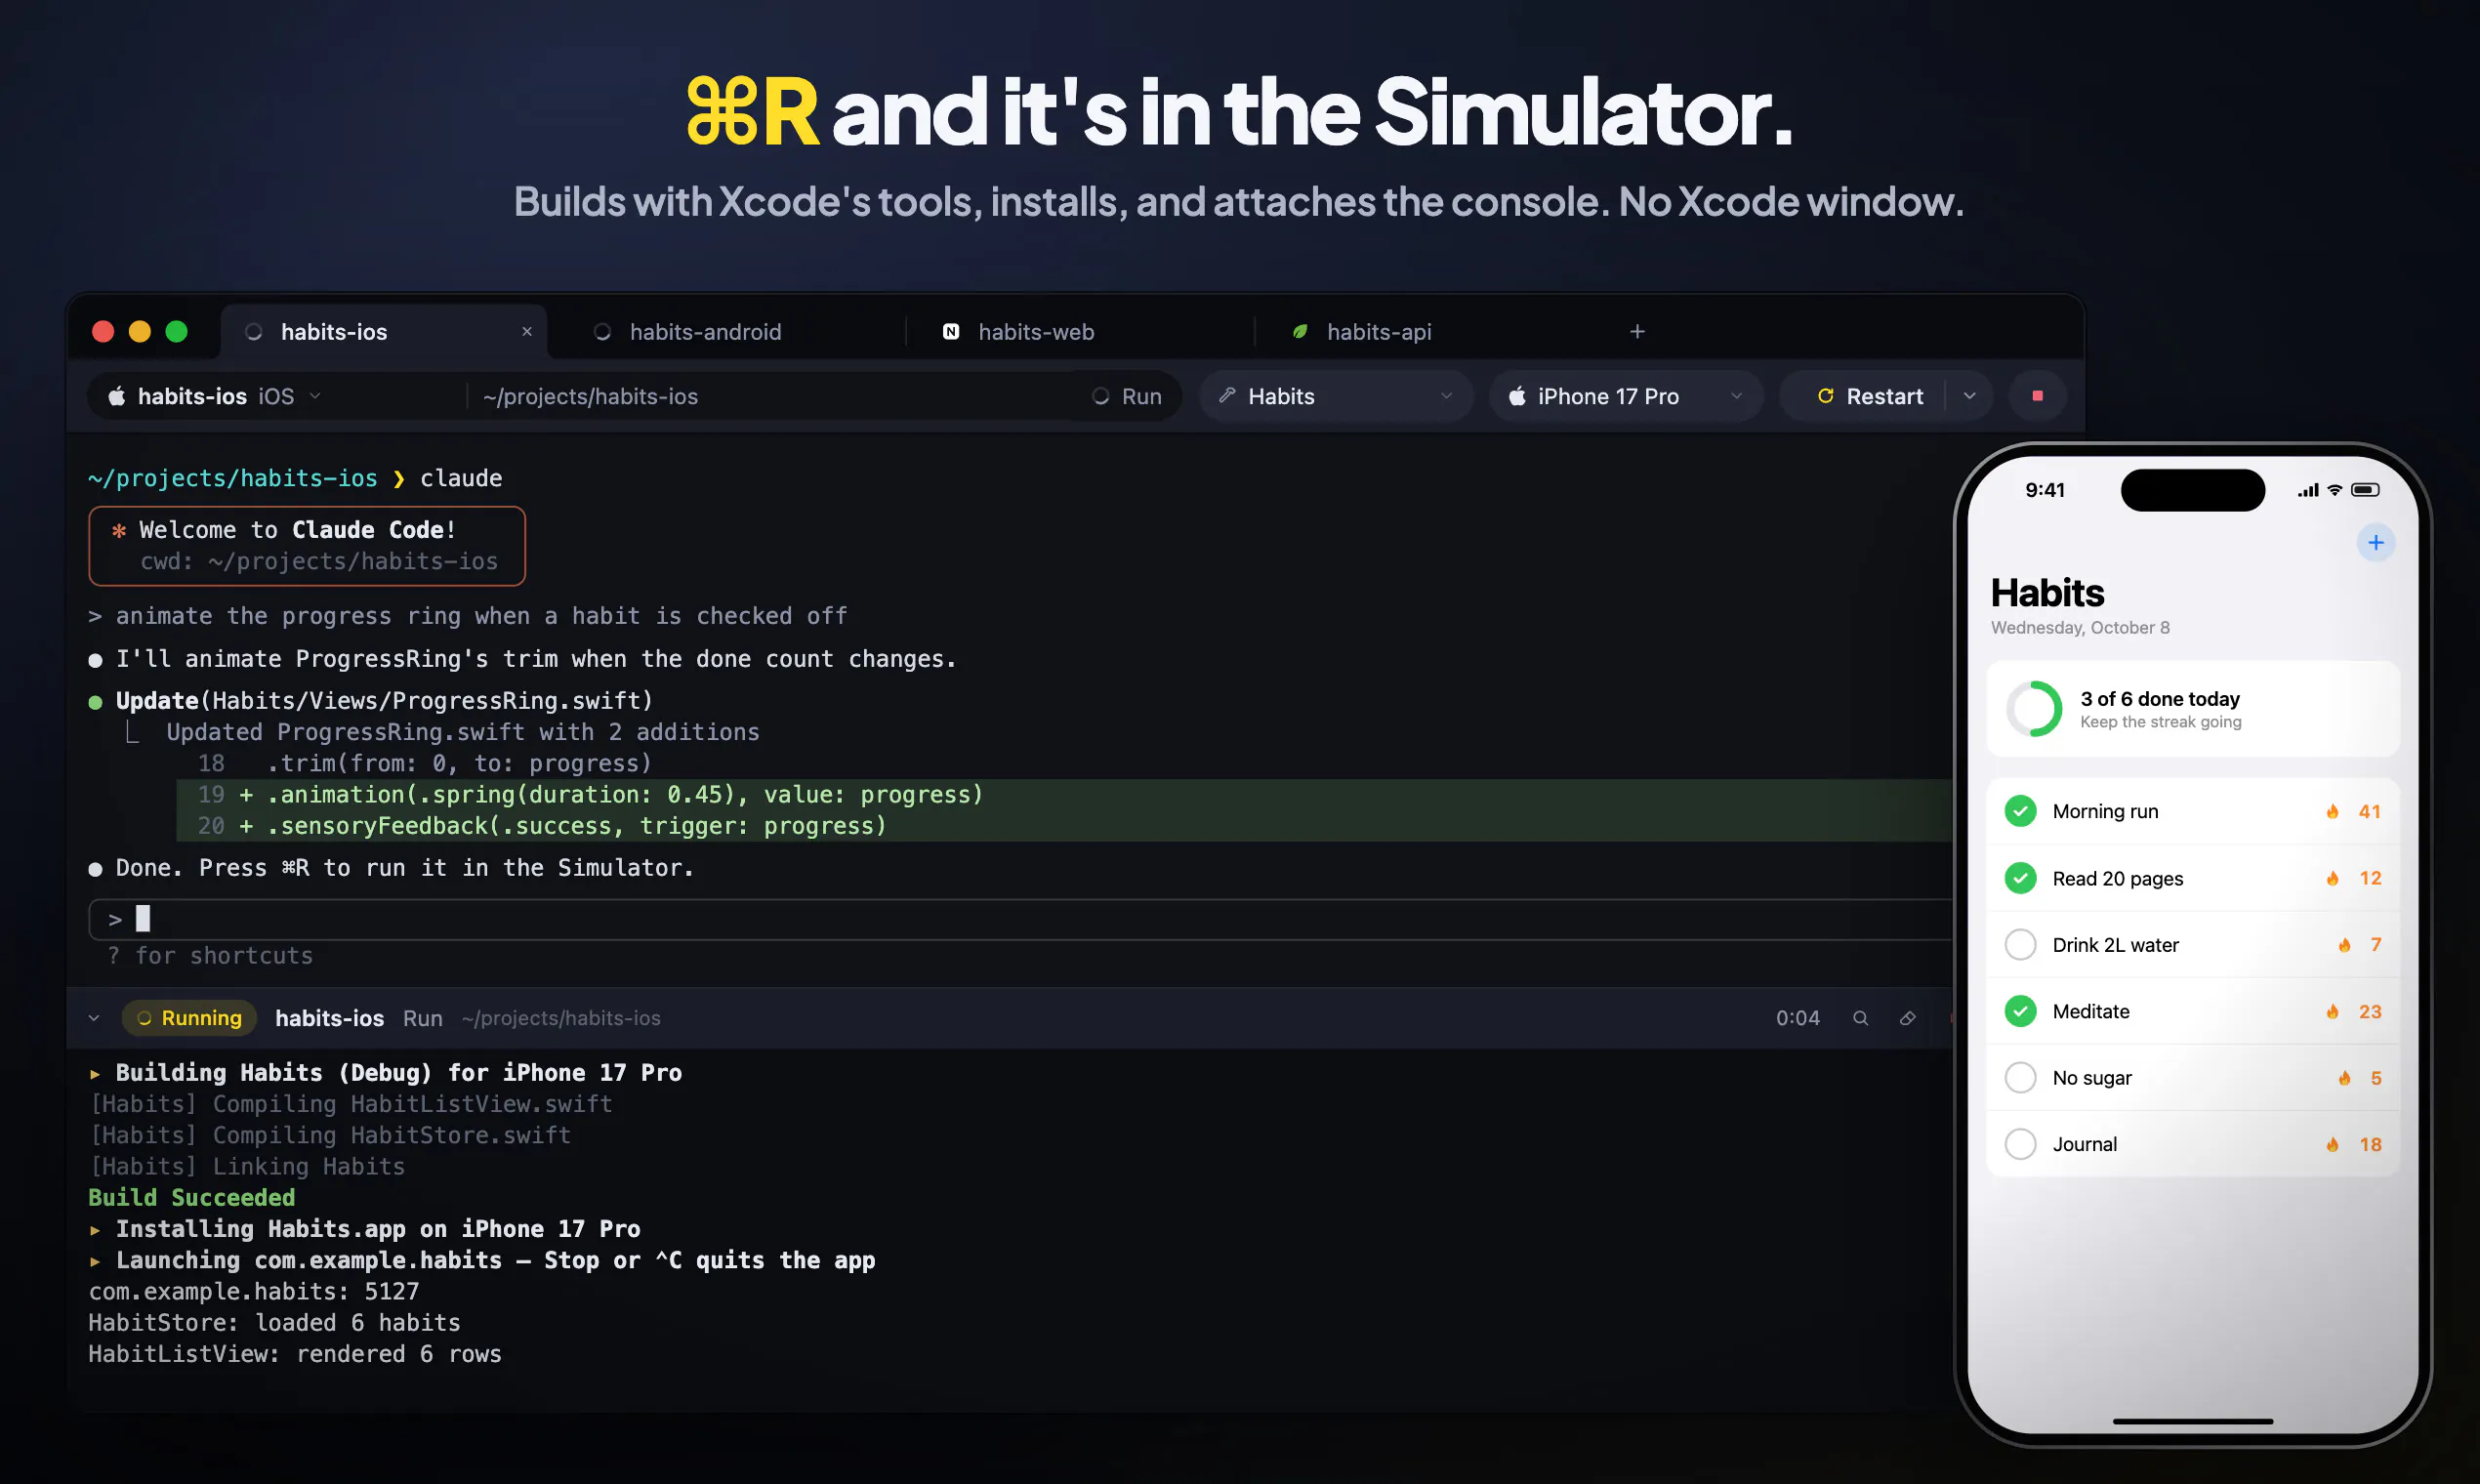2480x1484 pixels.
Task: Open search in the run output panel
Action: pyautogui.click(x=1860, y=1018)
